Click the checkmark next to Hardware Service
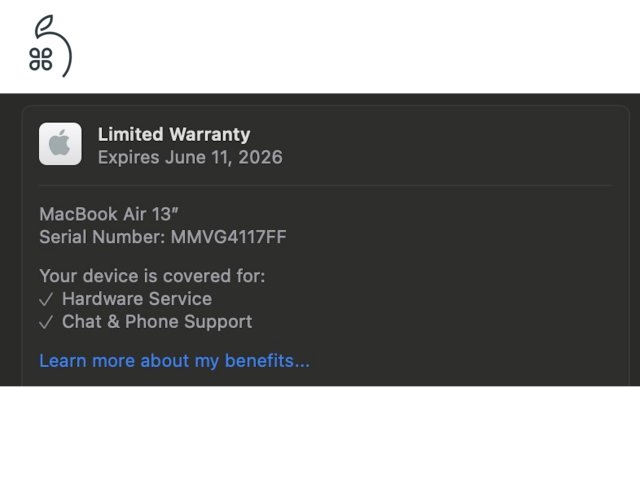Screen dimensions: 640x480 [x=46, y=300]
